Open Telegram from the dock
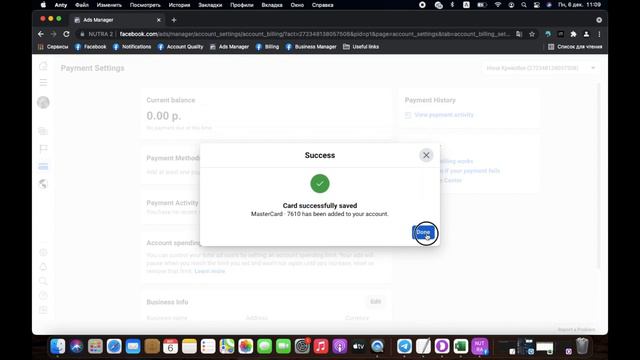The height and width of the screenshot is (360, 640). click(x=404, y=347)
